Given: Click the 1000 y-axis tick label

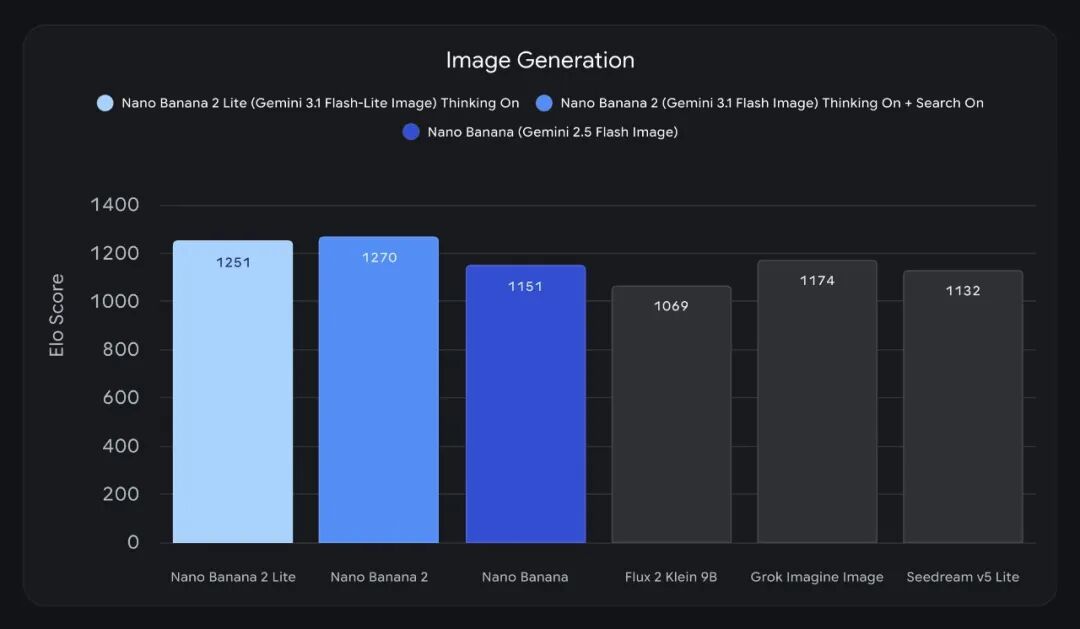Looking at the screenshot, I should (x=115, y=301).
